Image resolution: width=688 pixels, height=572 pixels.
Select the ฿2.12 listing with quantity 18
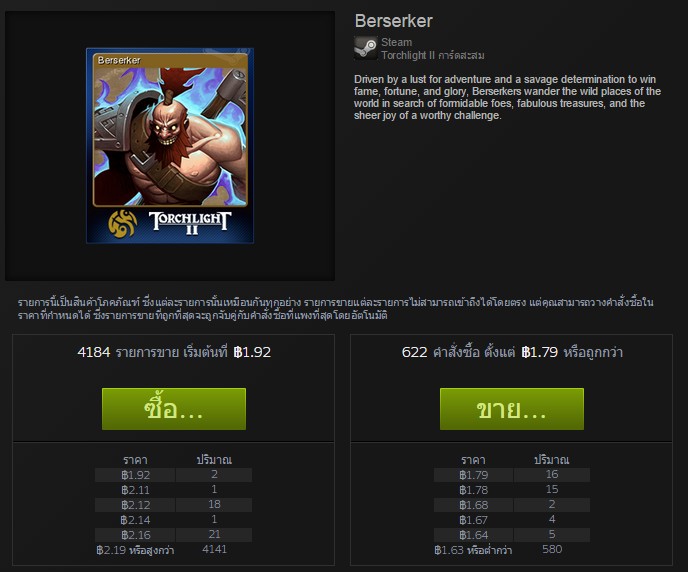173,504
